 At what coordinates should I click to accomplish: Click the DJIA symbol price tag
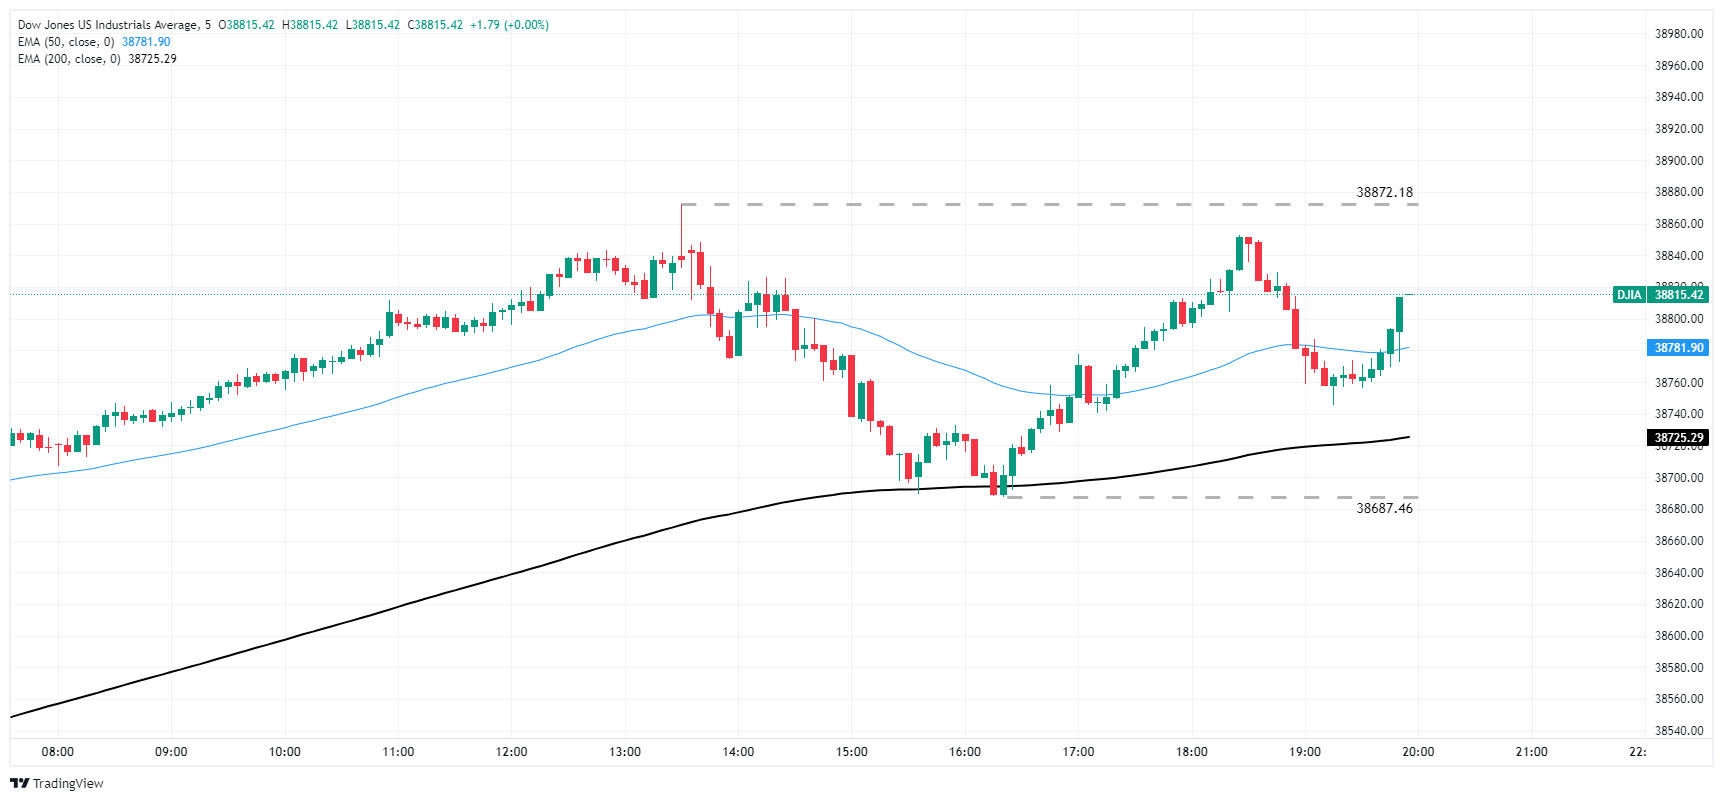pos(1629,295)
